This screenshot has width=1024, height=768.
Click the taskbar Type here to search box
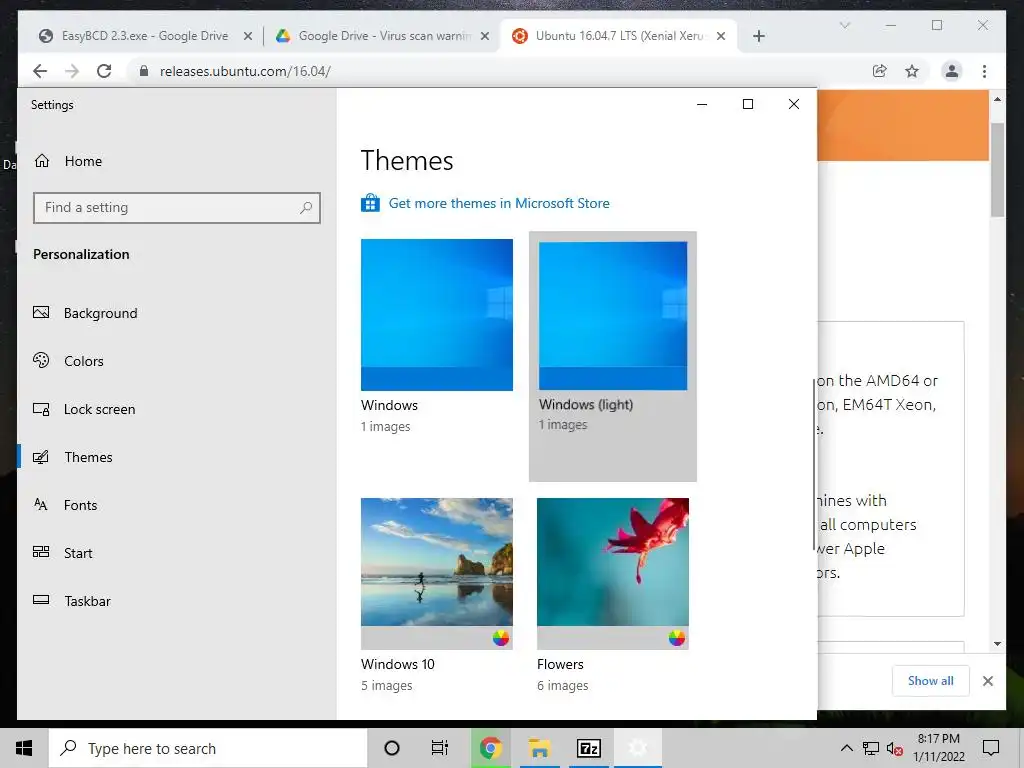(208, 748)
